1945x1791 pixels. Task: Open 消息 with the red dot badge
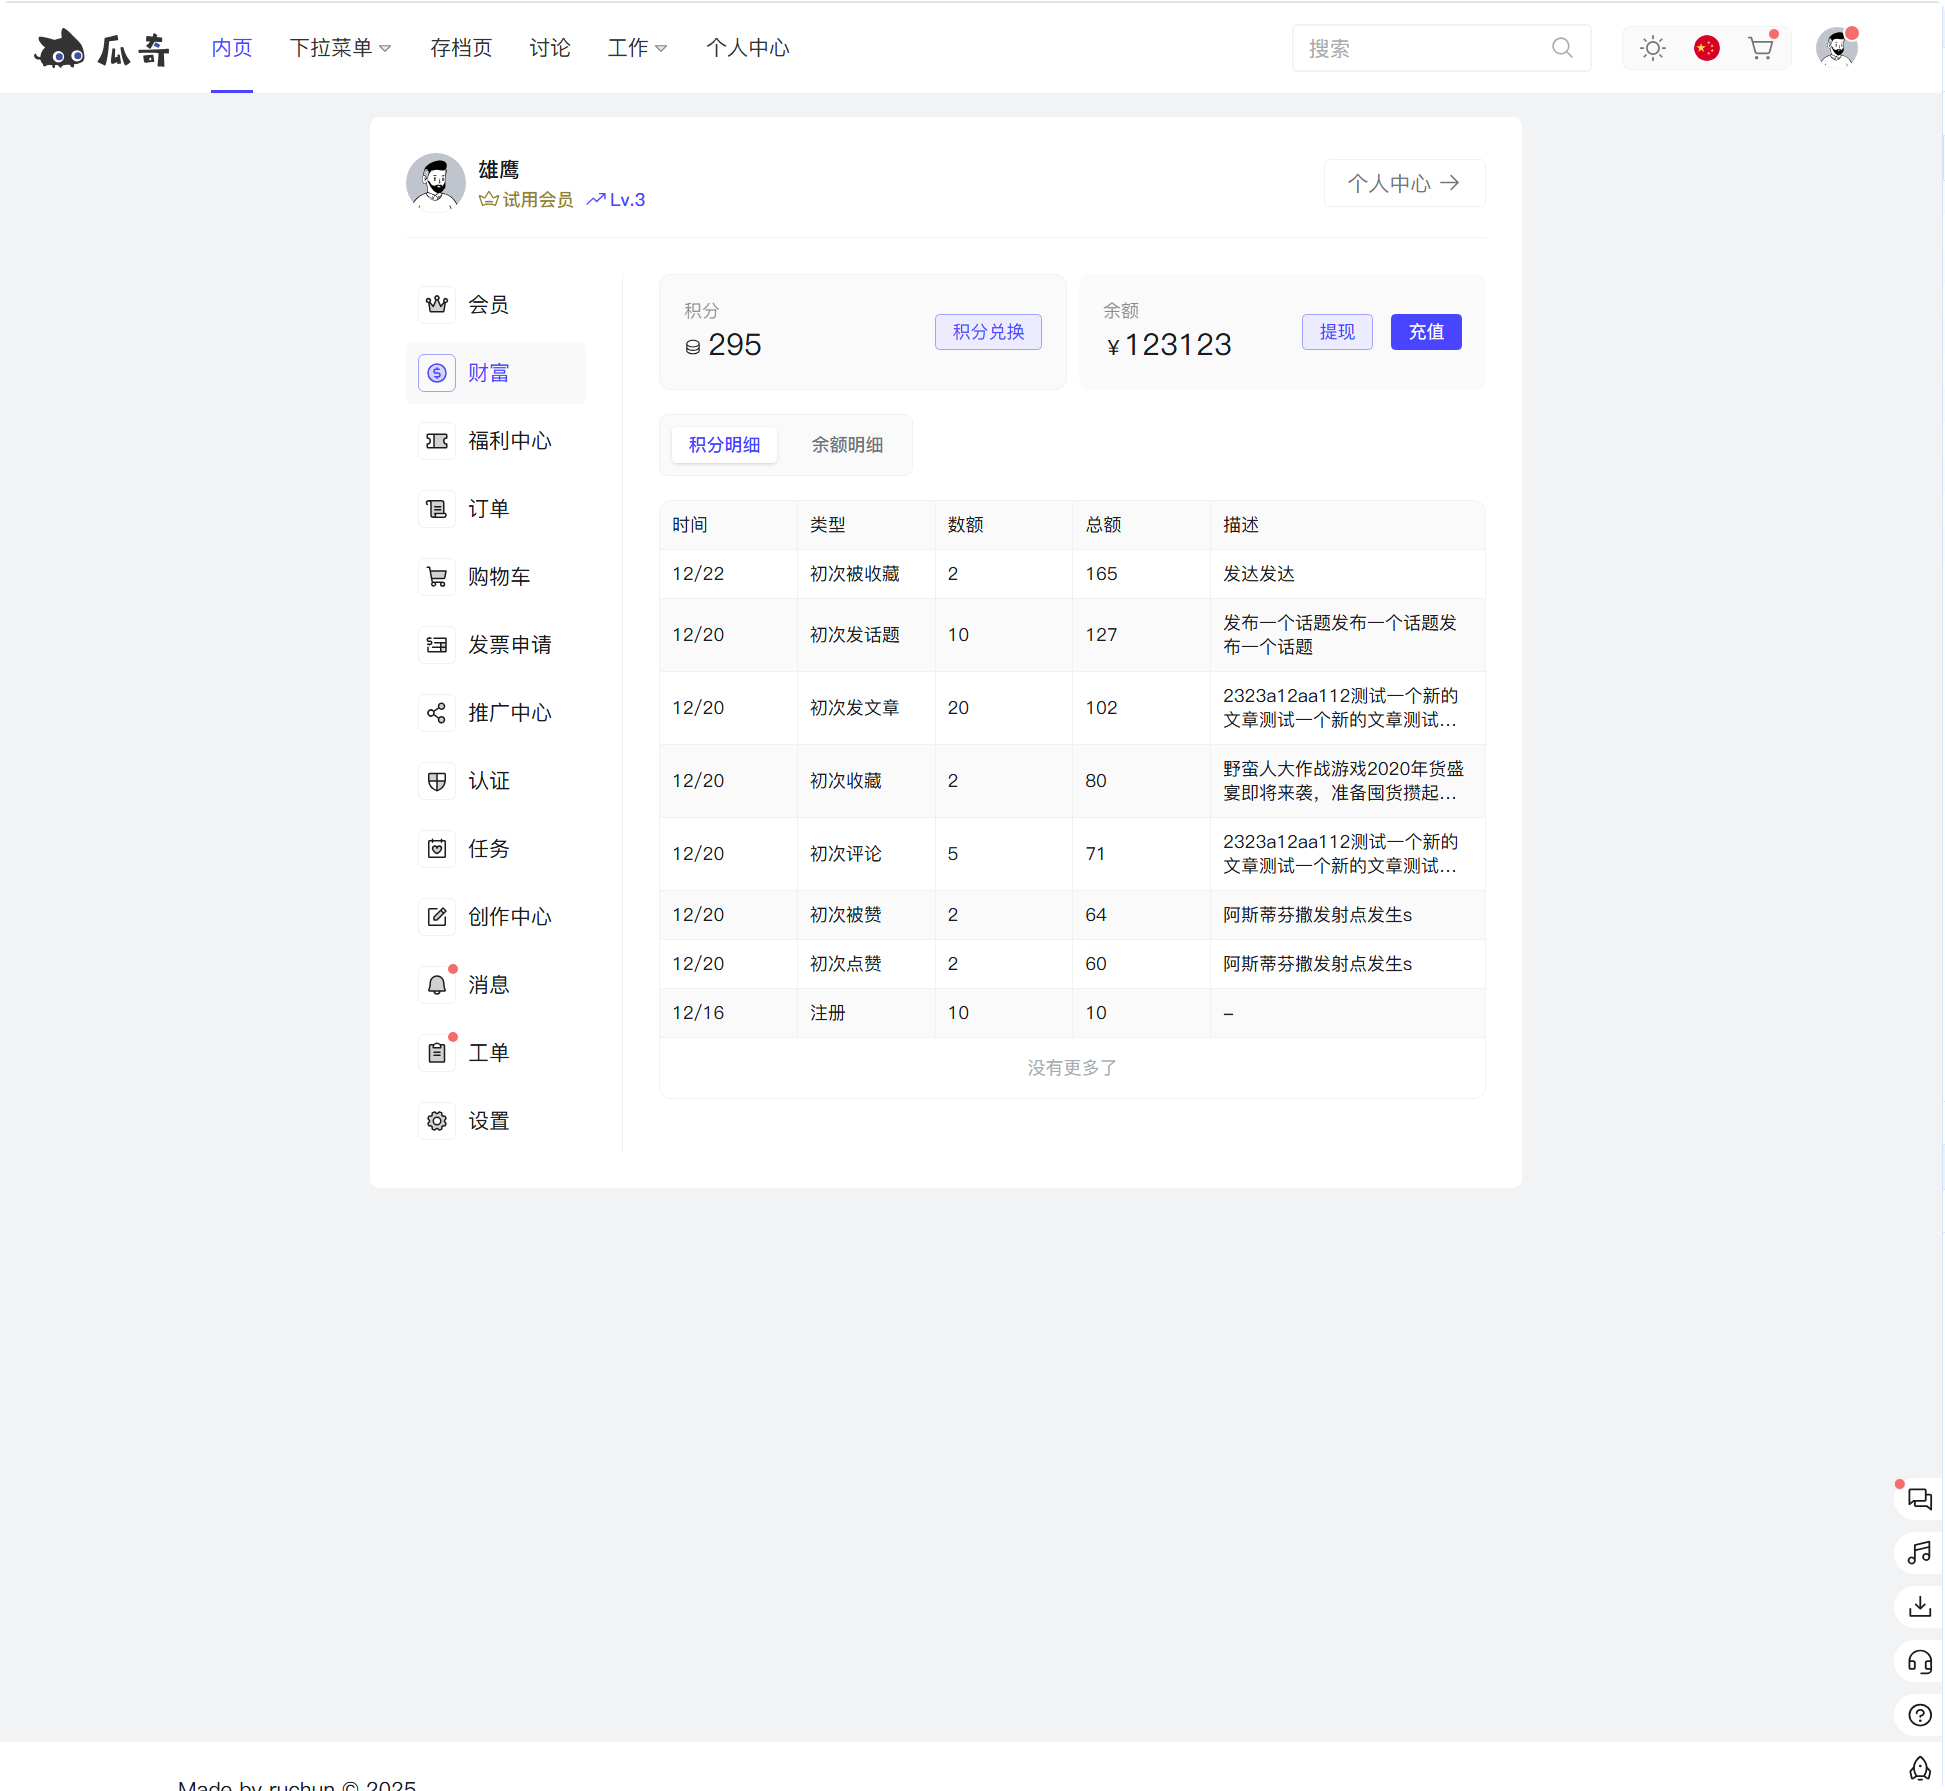(x=489, y=984)
